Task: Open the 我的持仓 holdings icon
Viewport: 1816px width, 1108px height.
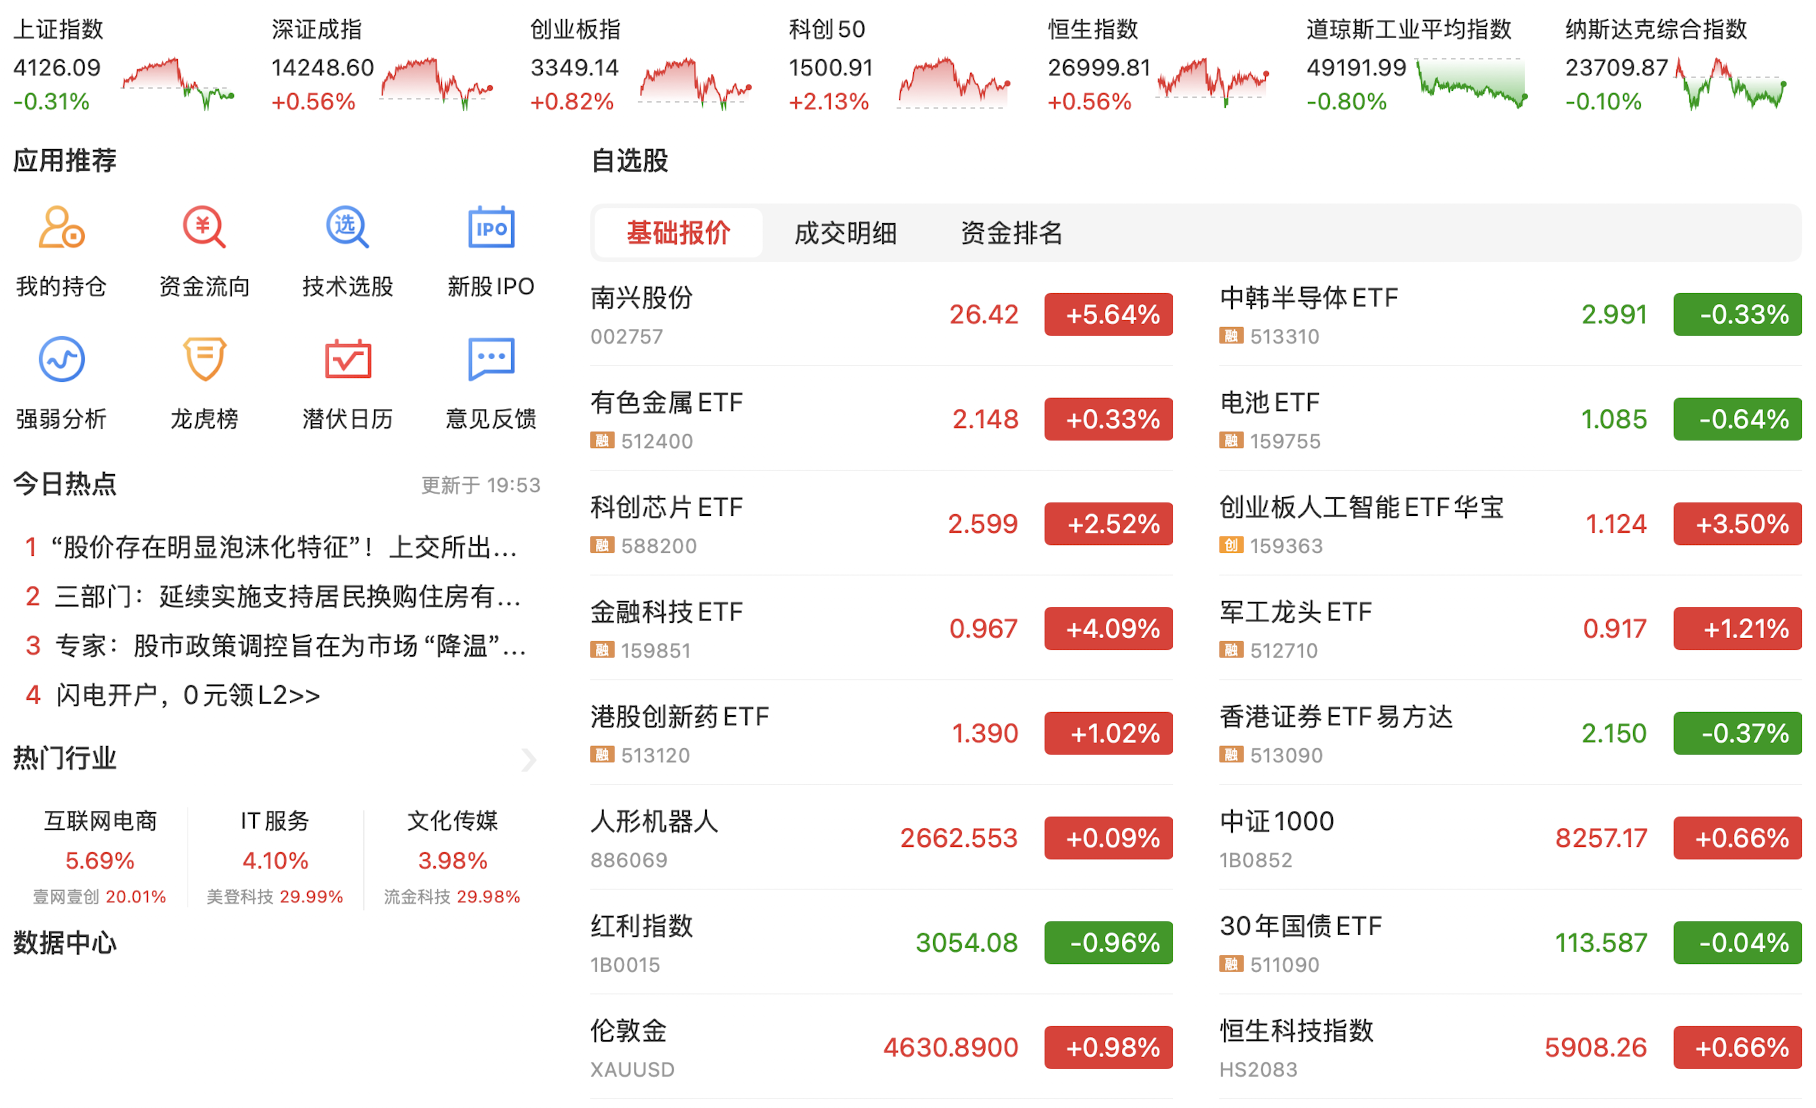Action: 61,228
